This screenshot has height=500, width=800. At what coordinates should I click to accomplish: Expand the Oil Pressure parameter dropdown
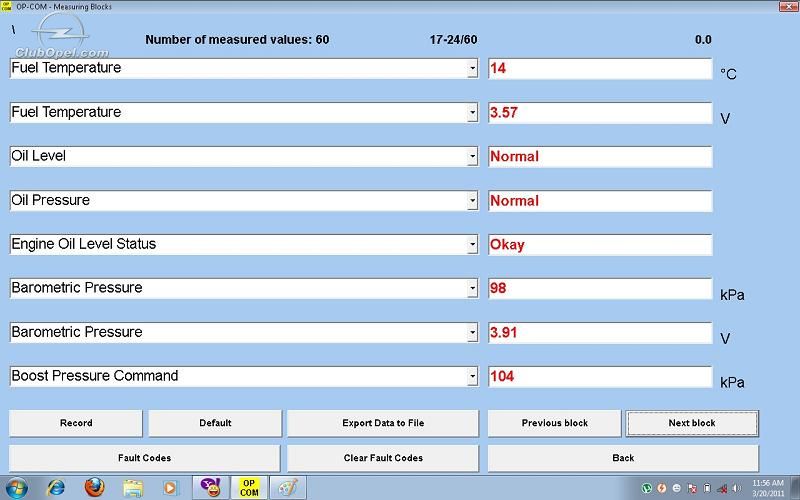[472, 201]
